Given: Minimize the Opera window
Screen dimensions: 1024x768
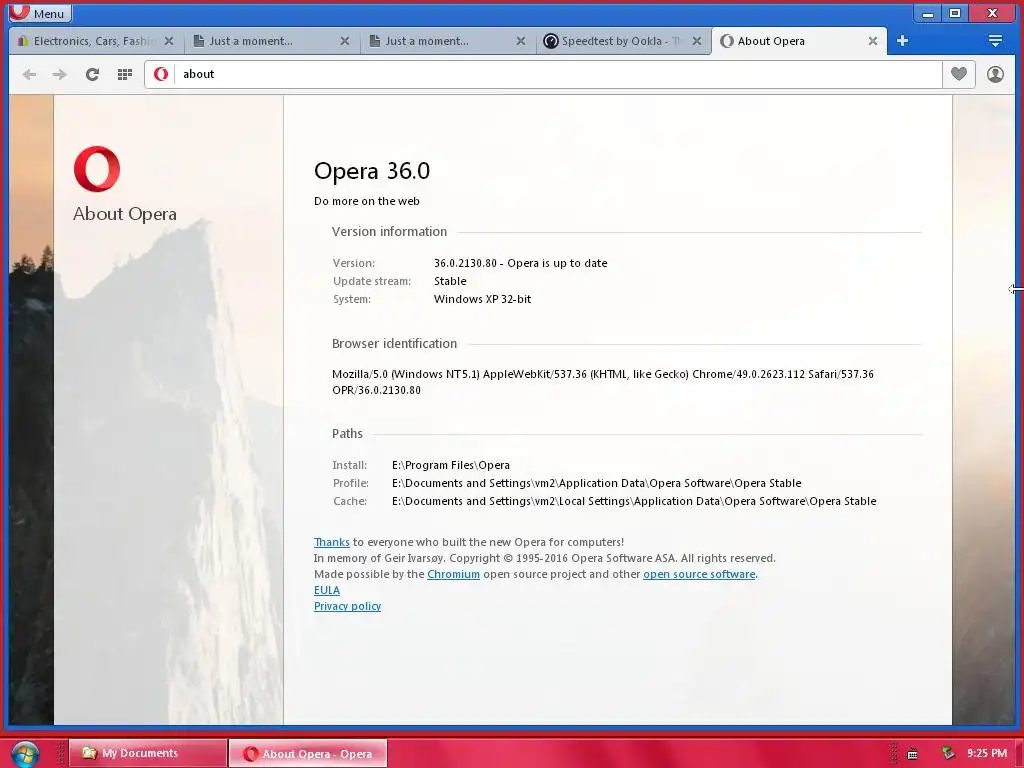Looking at the screenshot, I should (927, 13).
